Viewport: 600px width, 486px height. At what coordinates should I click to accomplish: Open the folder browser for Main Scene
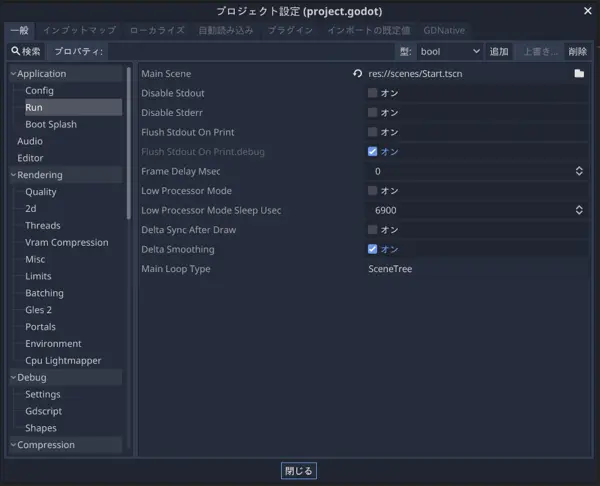pos(579,73)
